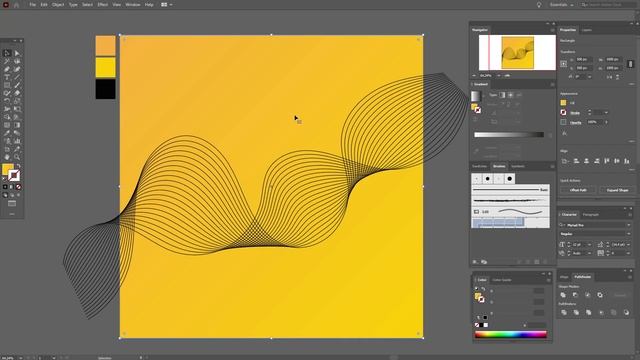Image resolution: width=640 pixels, height=360 pixels.
Task: Switch to the Symbols tab
Action: point(518,167)
